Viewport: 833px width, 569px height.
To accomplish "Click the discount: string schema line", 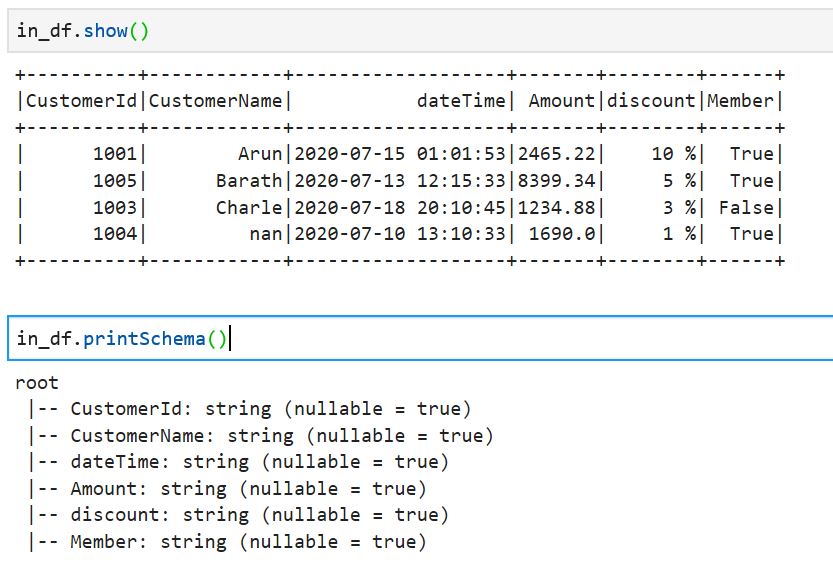I will pyautogui.click(x=239, y=515).
